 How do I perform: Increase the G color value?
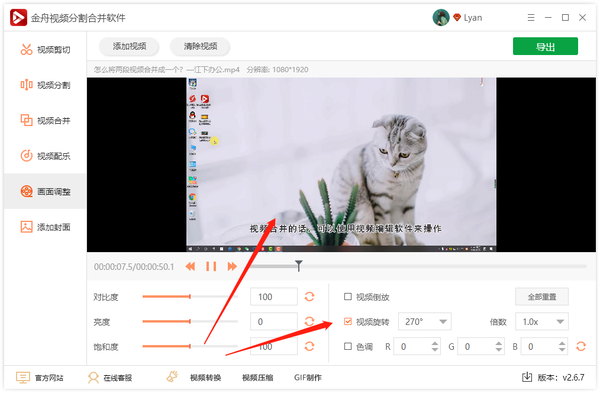(498, 343)
